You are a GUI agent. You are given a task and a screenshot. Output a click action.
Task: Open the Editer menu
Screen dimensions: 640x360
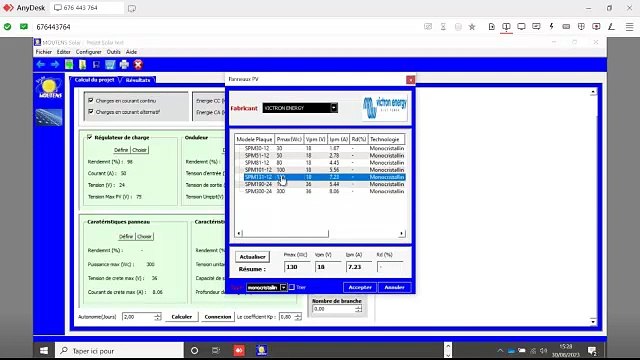click(63, 52)
